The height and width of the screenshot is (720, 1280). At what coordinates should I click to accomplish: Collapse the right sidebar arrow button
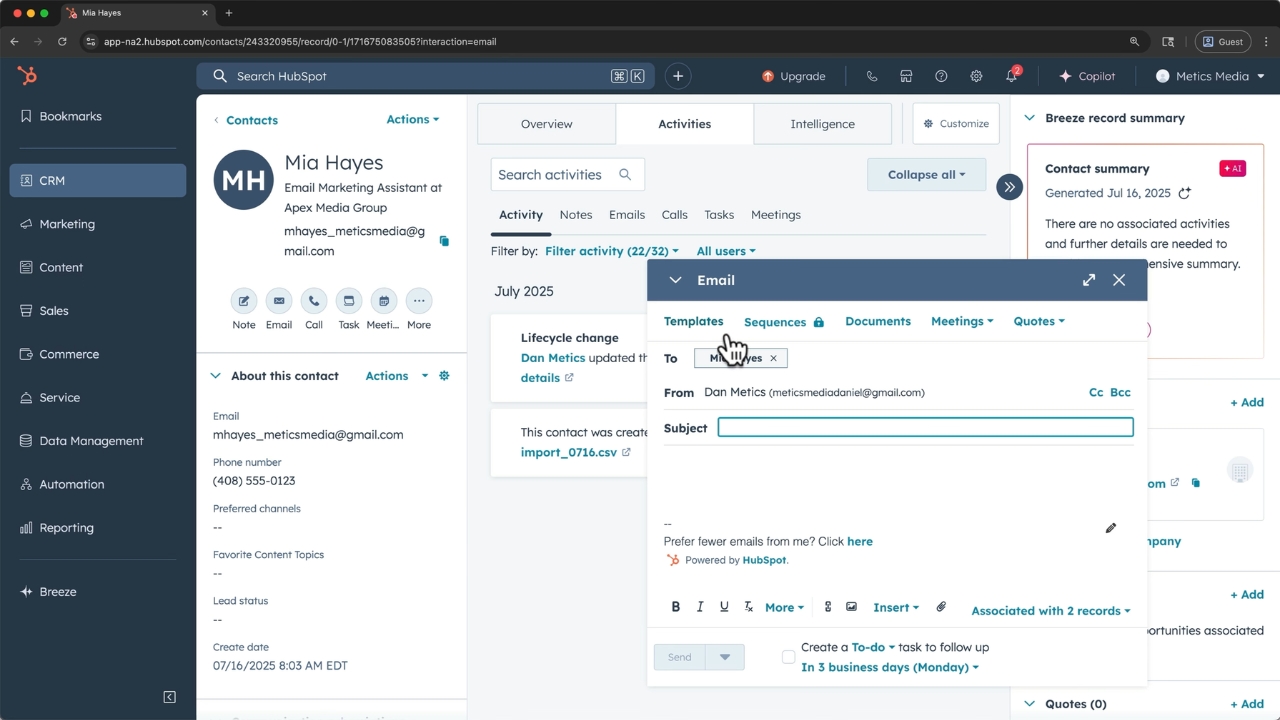pos(1009,186)
